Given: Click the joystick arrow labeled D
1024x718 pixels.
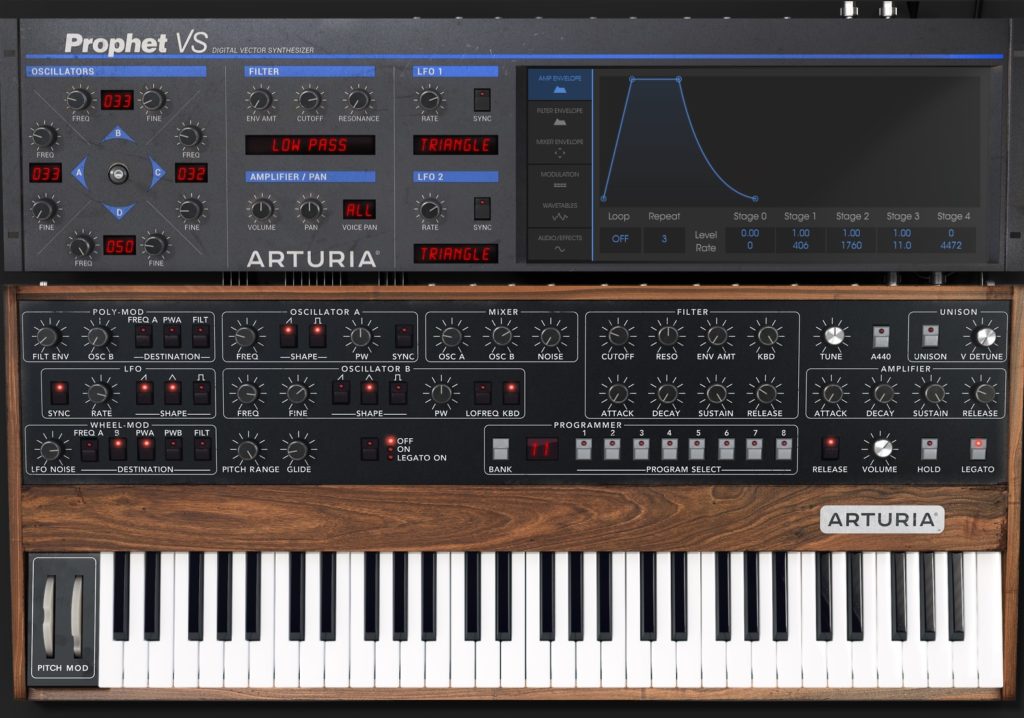Looking at the screenshot, I should coord(118,211).
